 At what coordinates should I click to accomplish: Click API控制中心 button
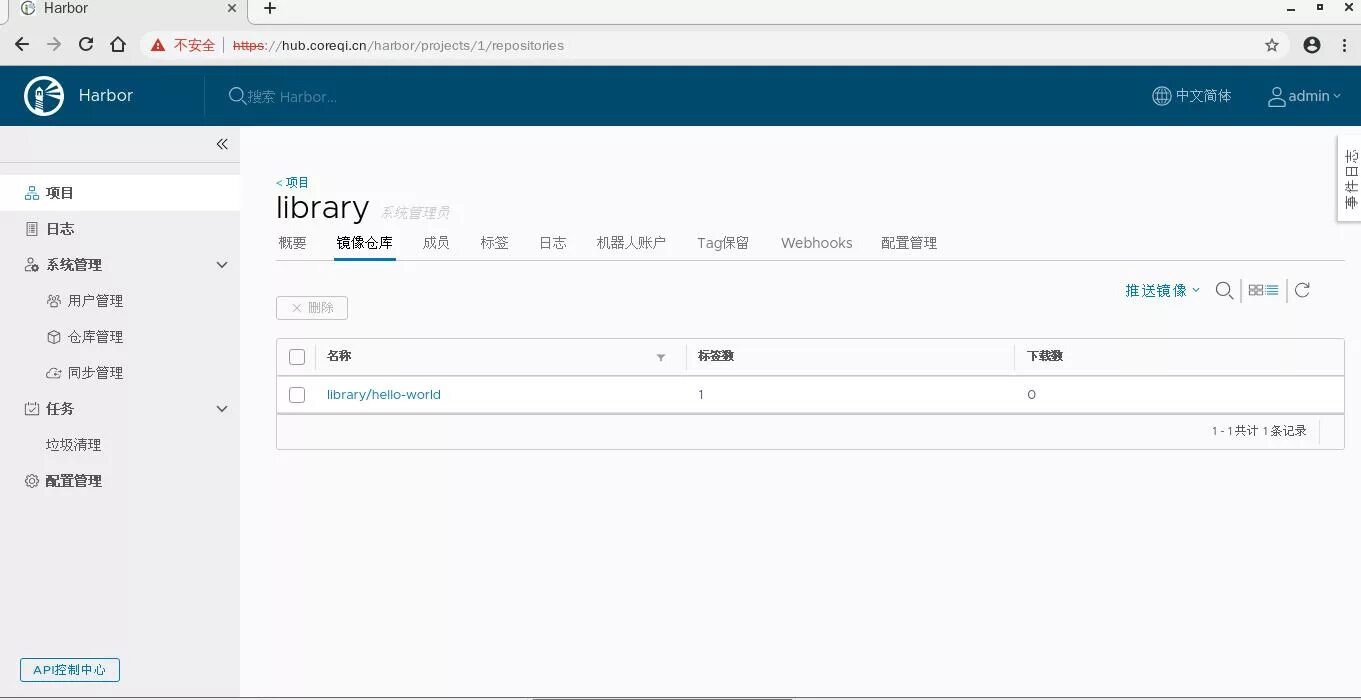pos(70,670)
